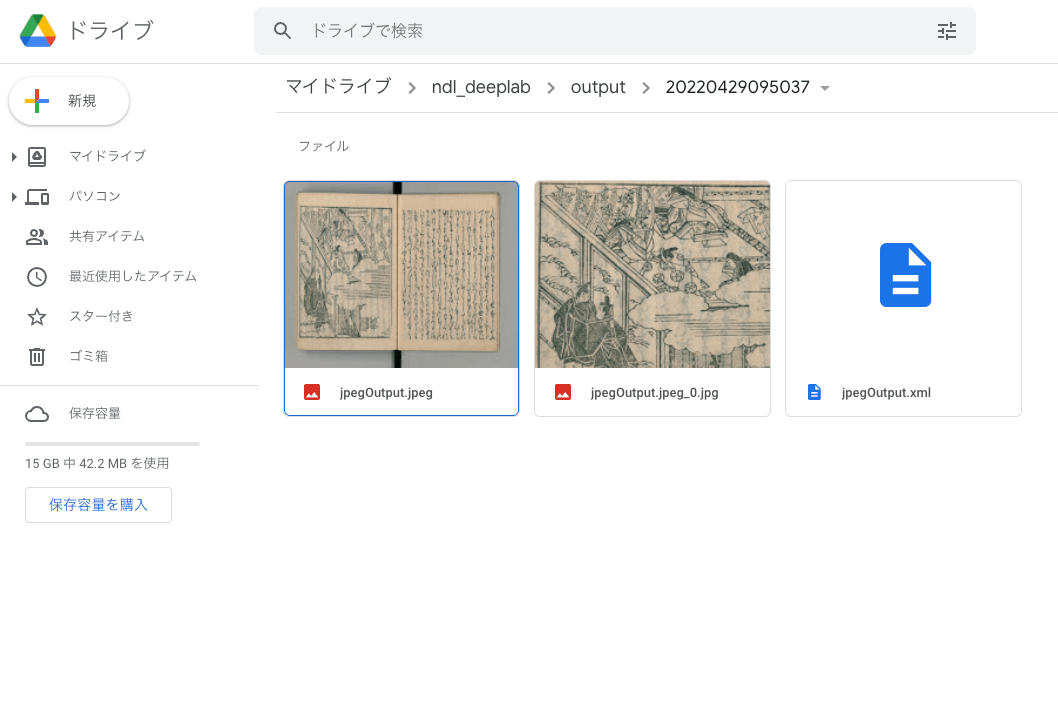Screen dimensions: 1058x717
Task: Click the 共有アイテム people icon
Action: click(37, 237)
